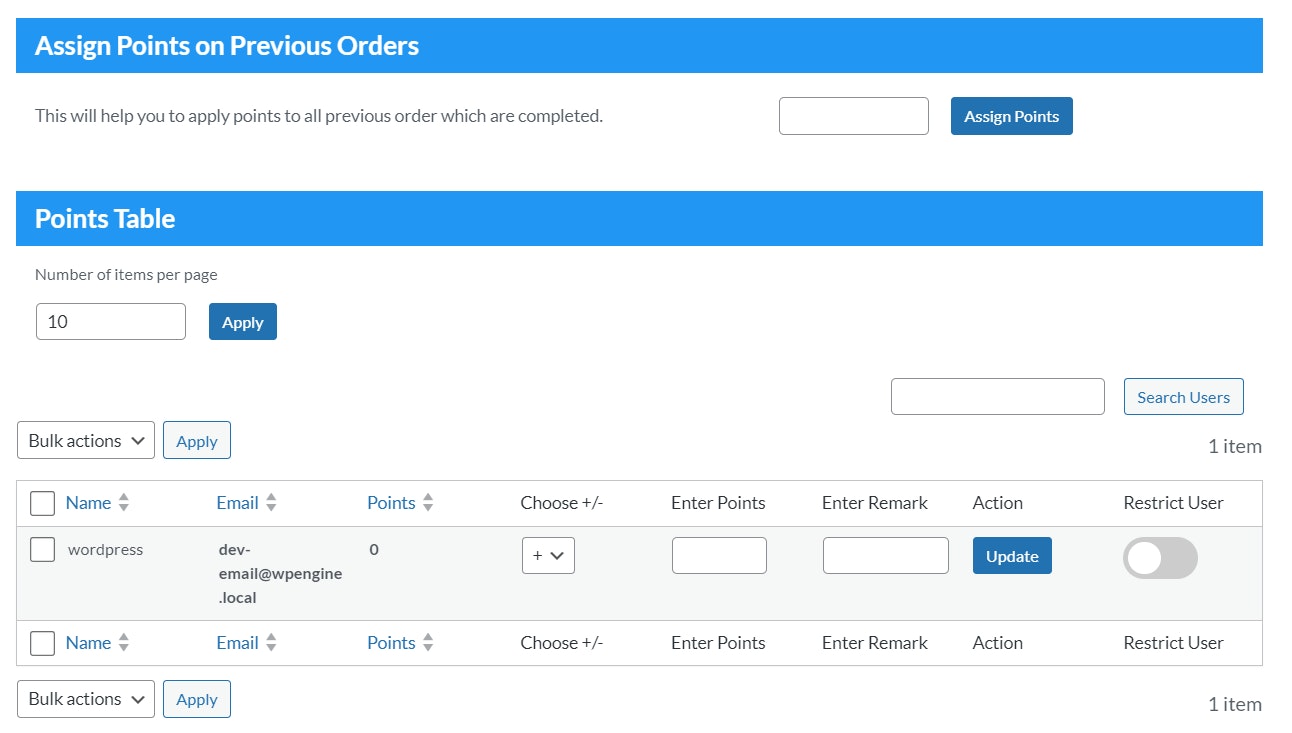Click 'Number of items per page' label

tap(126, 274)
